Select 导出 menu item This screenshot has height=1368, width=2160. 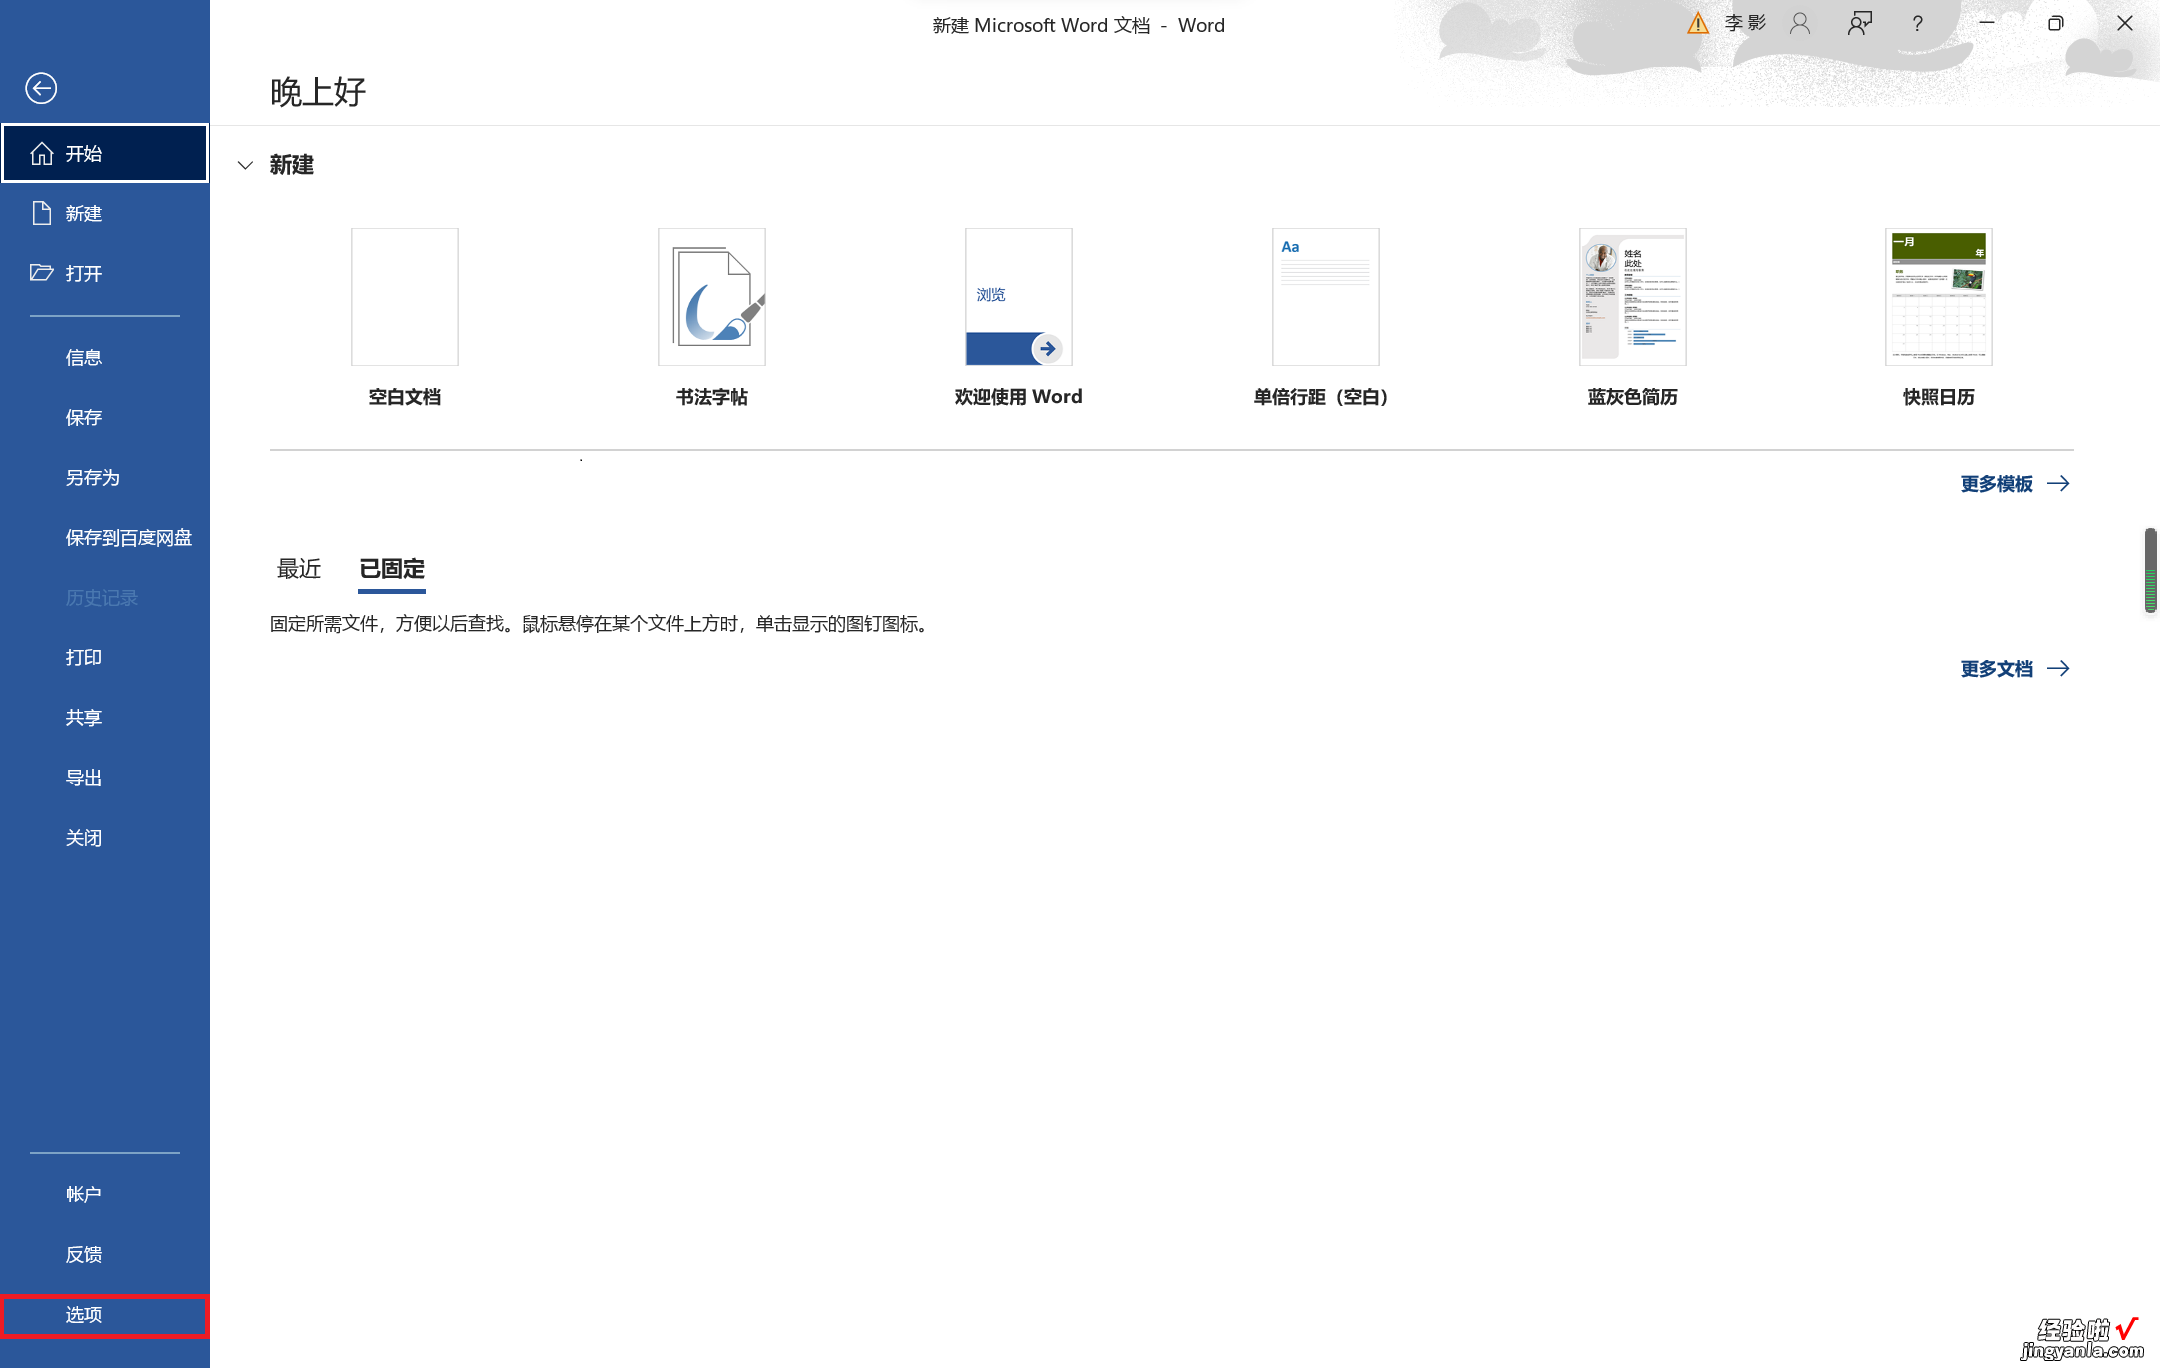83,776
